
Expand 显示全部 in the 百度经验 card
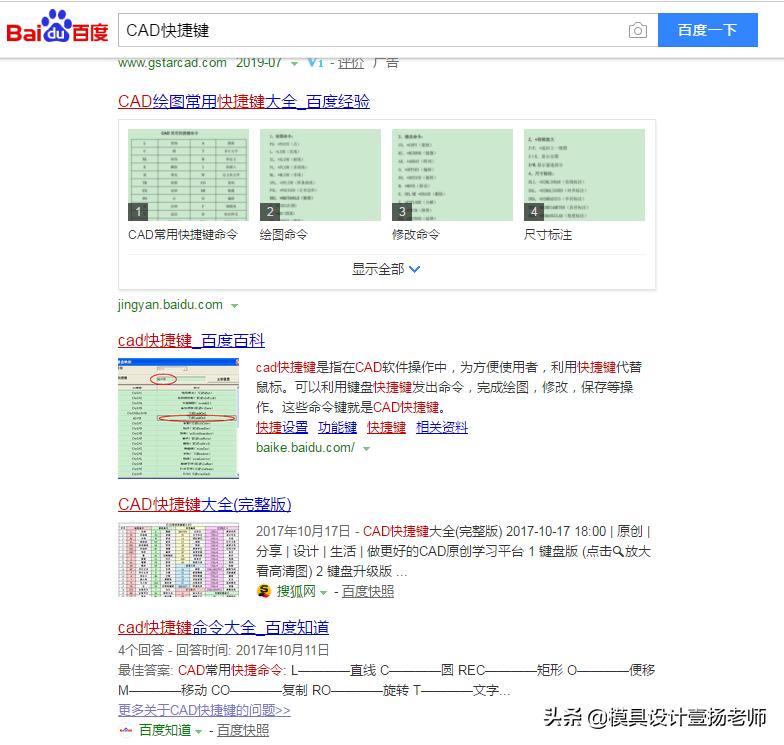pyautogui.click(x=386, y=270)
